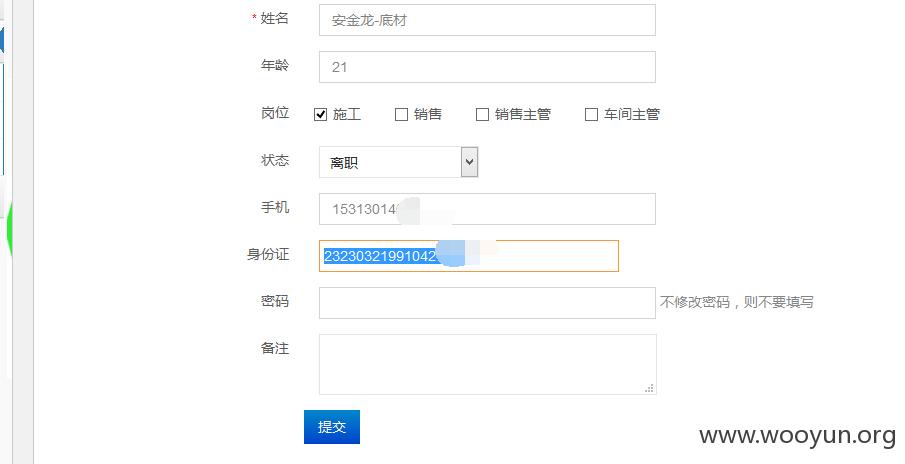Select the 手机 phone number field
This screenshot has height=464, width=905.
pos(487,209)
